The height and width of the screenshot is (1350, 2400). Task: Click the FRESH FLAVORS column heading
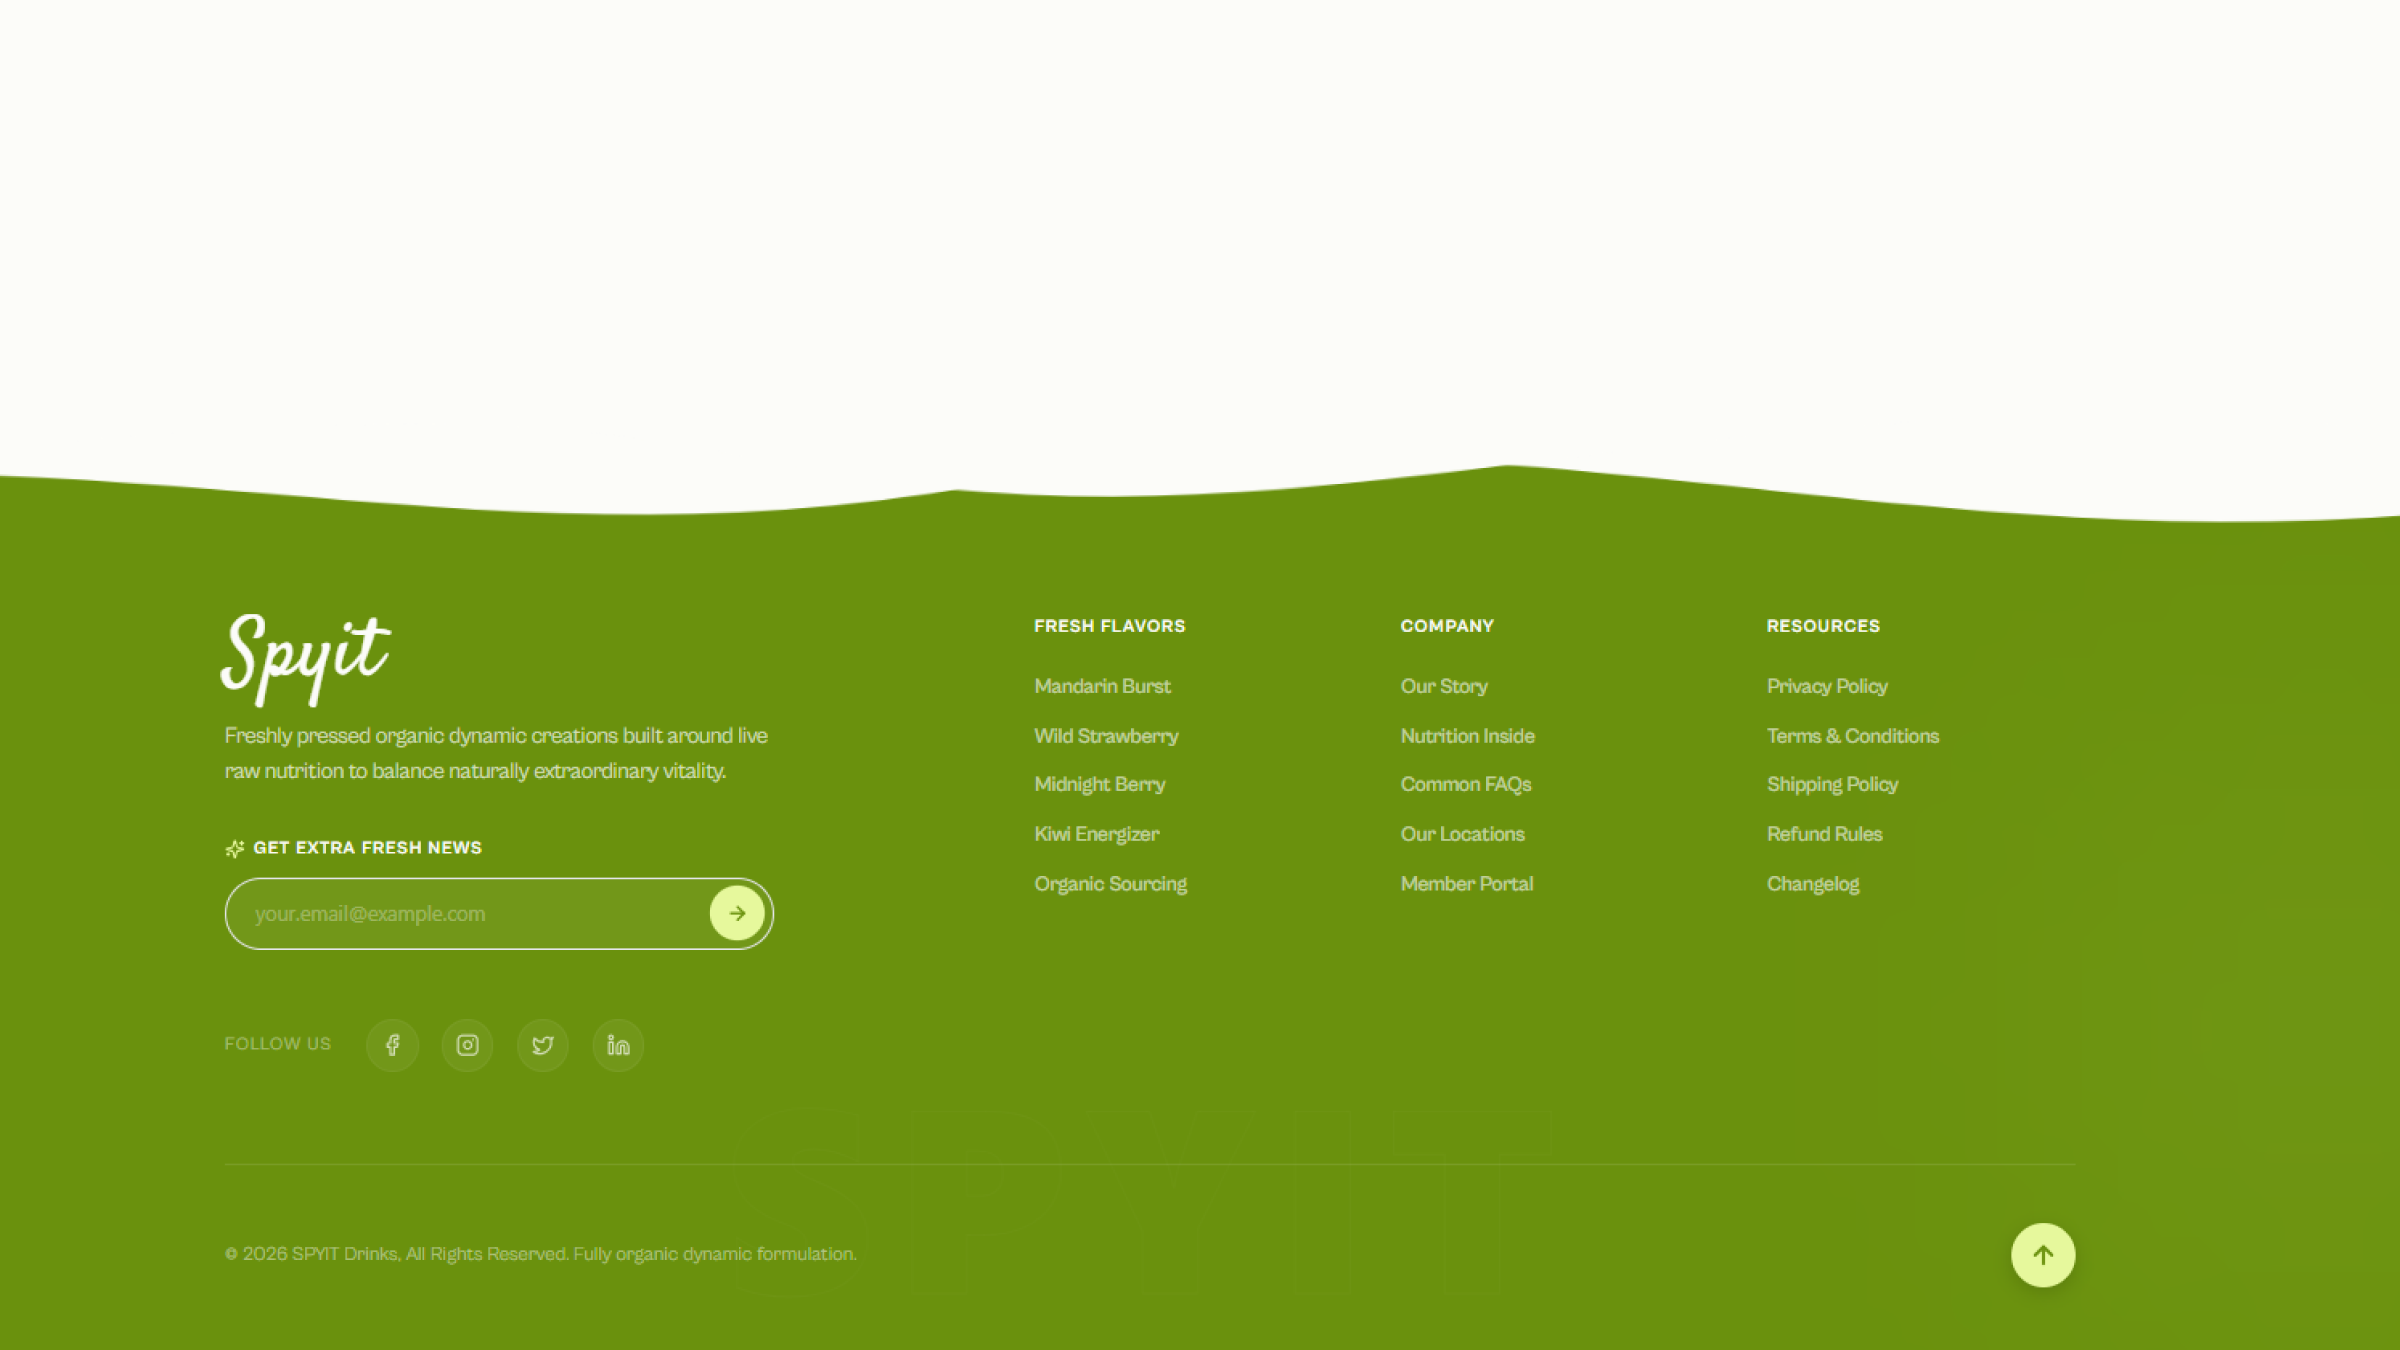[x=1109, y=626]
